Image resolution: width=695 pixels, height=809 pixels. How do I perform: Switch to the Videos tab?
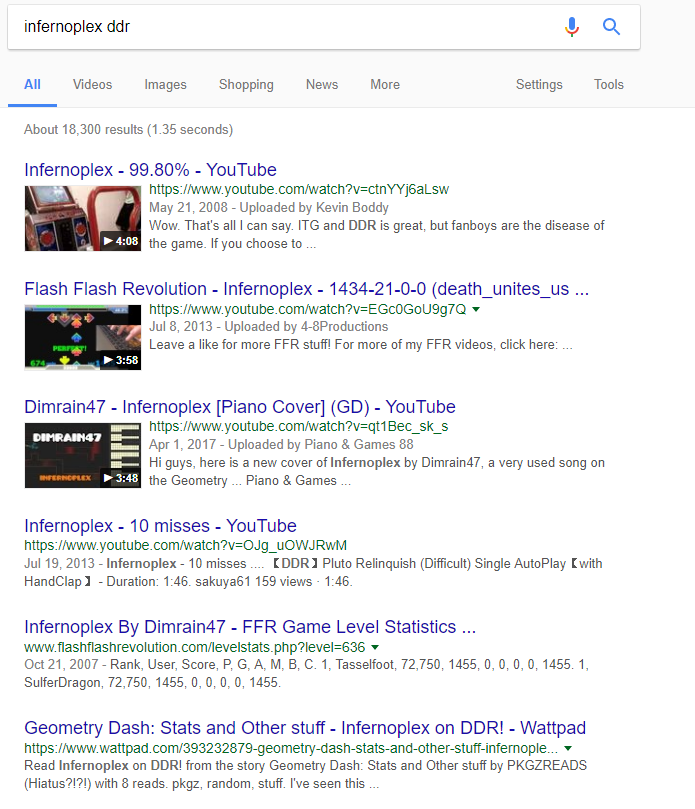[92, 85]
